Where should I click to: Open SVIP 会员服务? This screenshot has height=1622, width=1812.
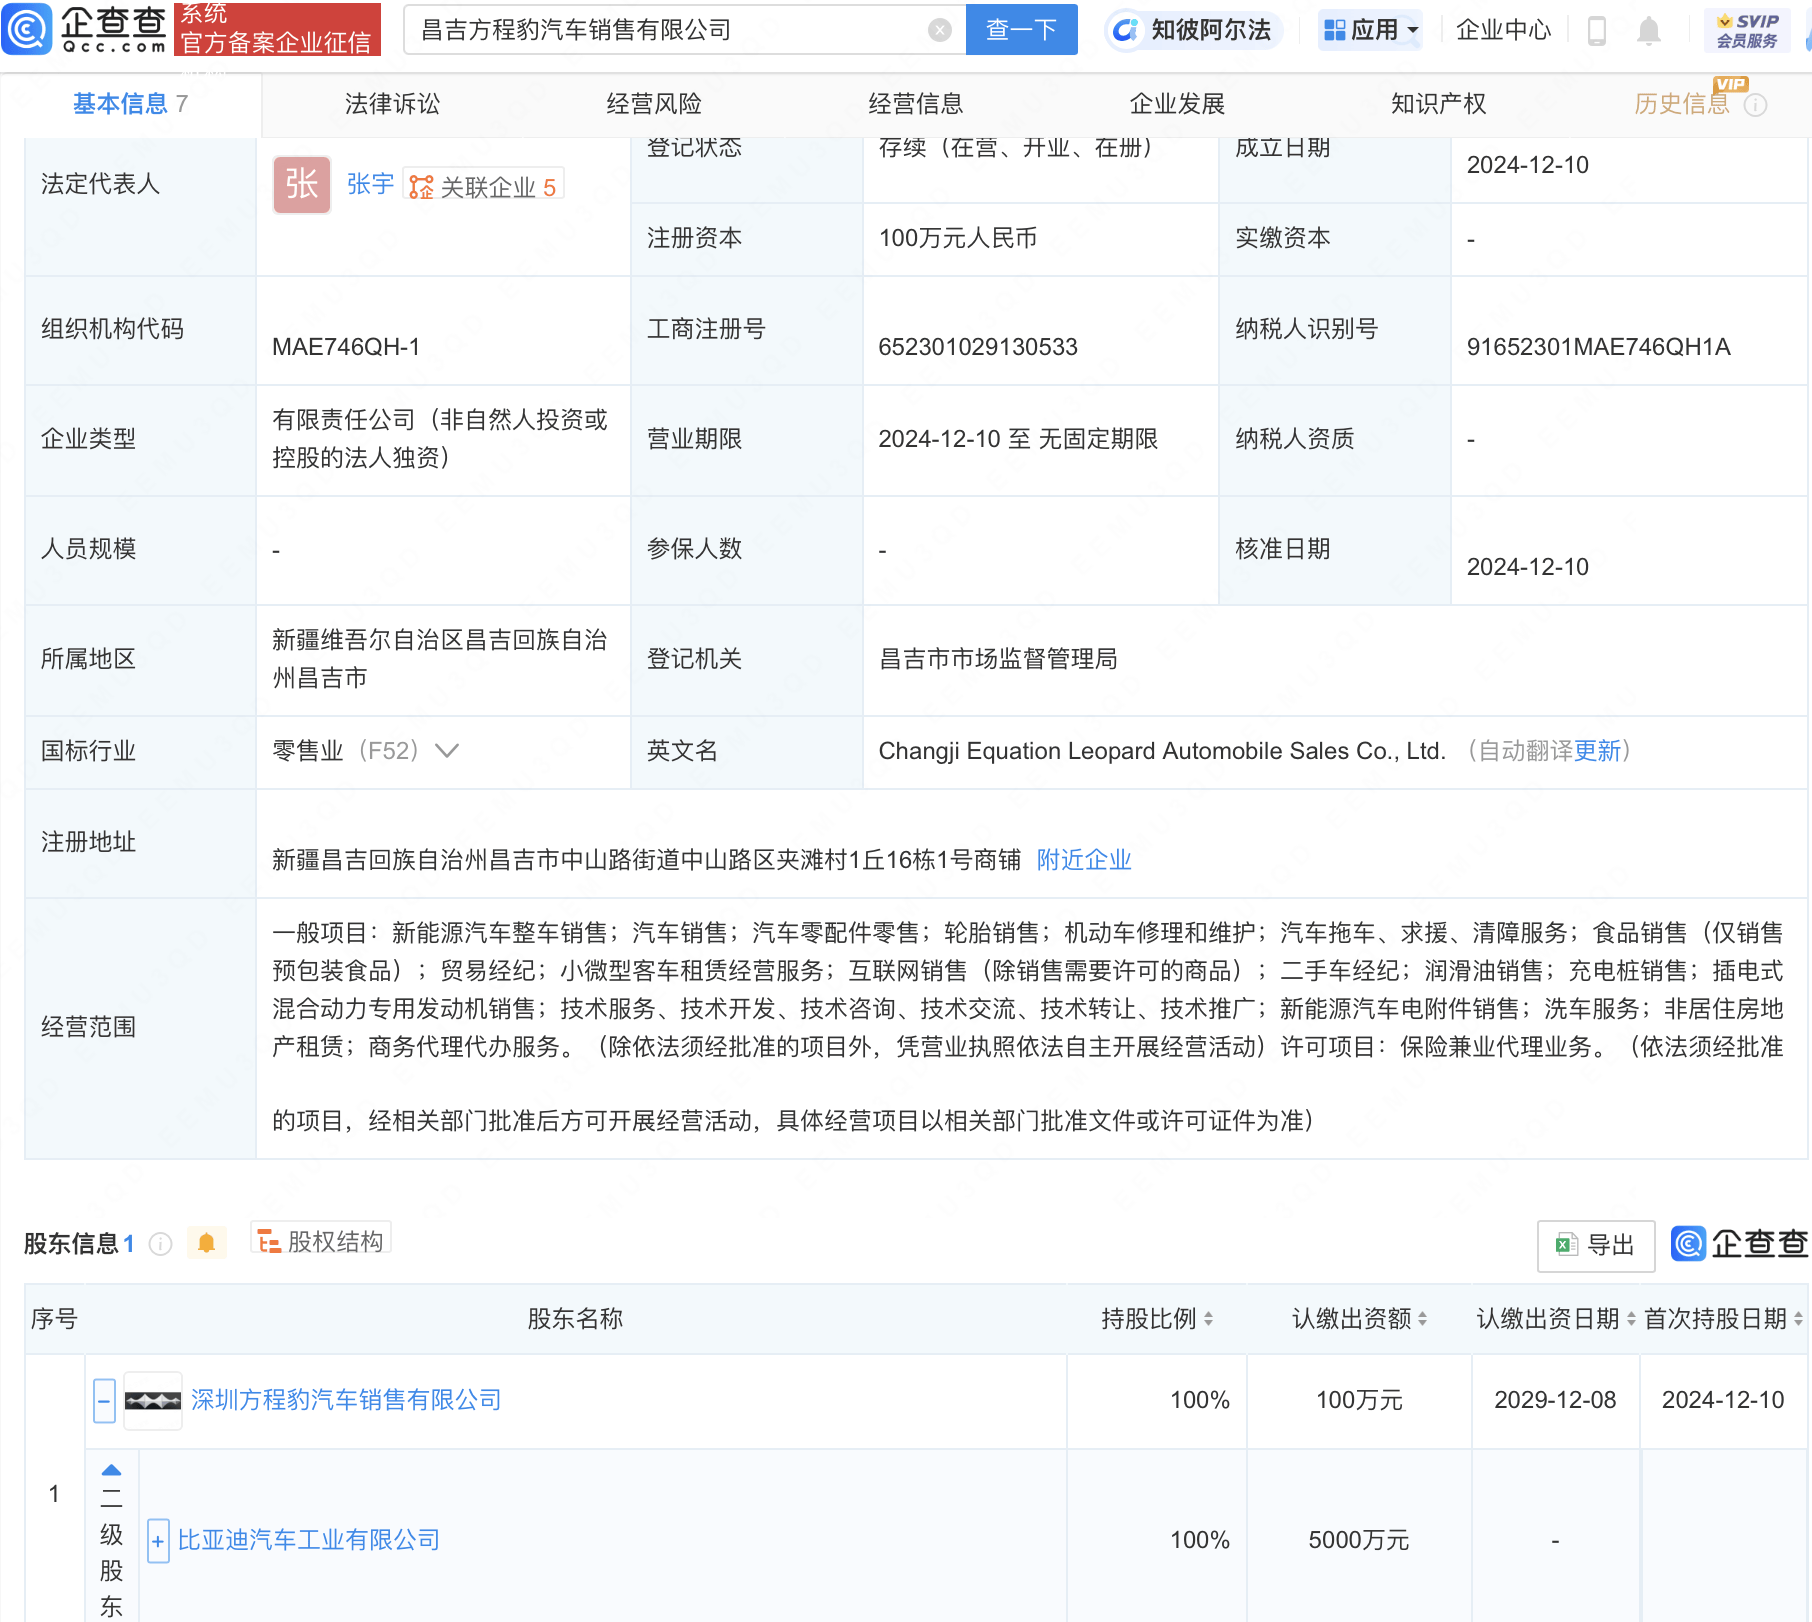click(x=1747, y=31)
